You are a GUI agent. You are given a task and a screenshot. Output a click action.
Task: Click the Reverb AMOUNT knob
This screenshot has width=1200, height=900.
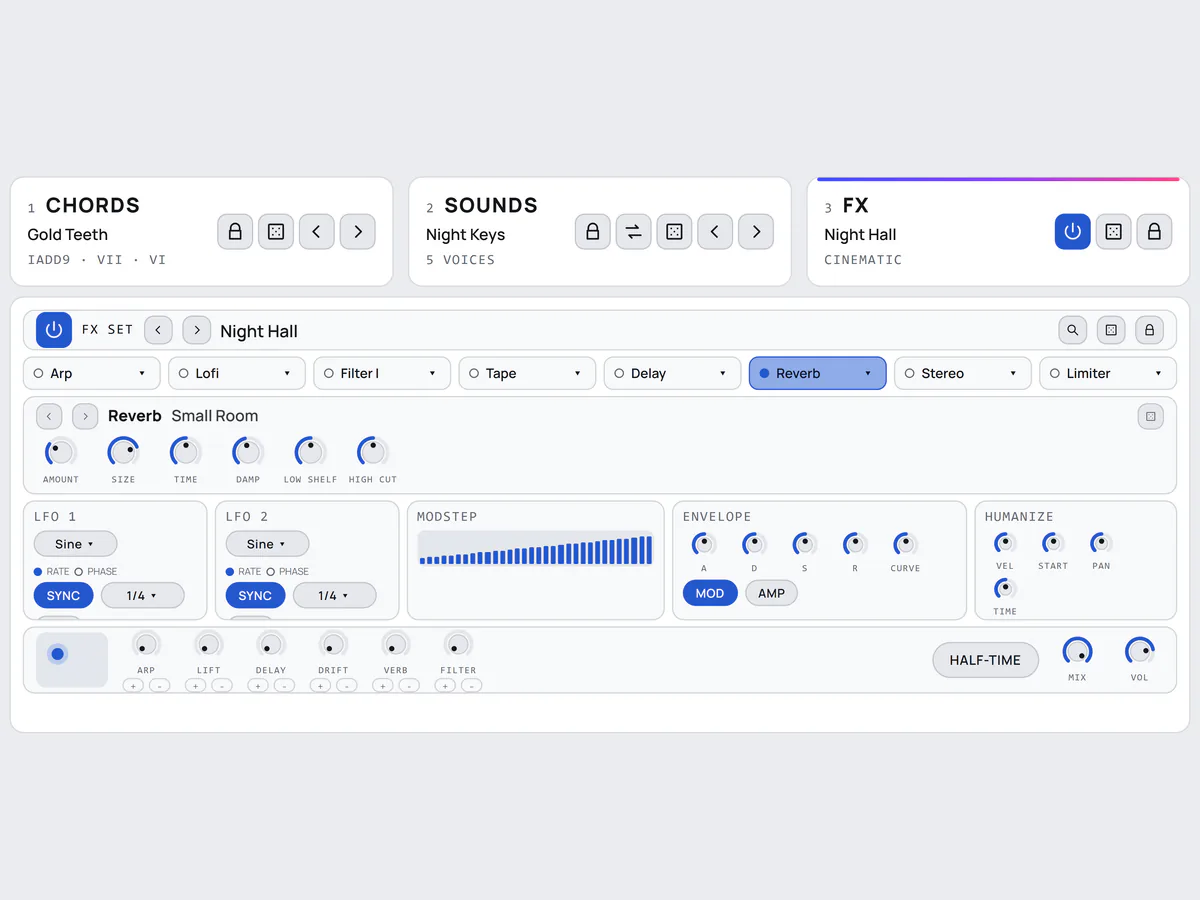pyautogui.click(x=60, y=452)
